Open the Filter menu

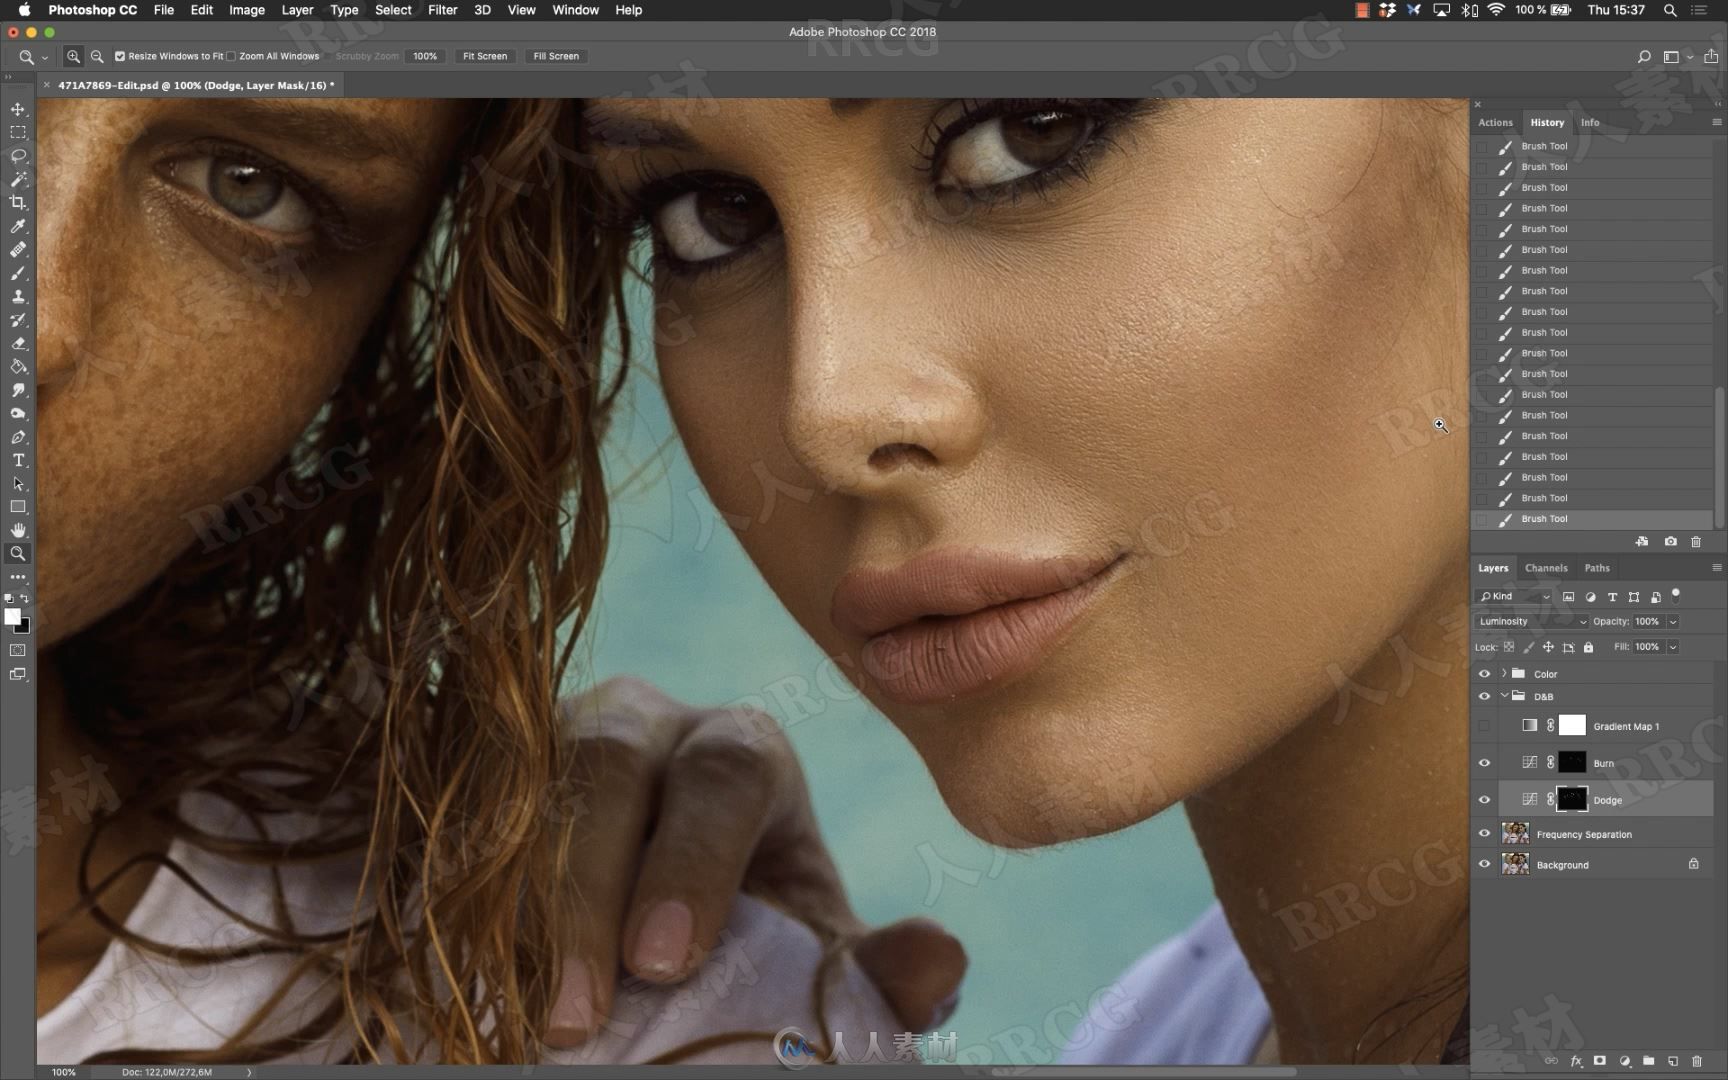tap(442, 10)
